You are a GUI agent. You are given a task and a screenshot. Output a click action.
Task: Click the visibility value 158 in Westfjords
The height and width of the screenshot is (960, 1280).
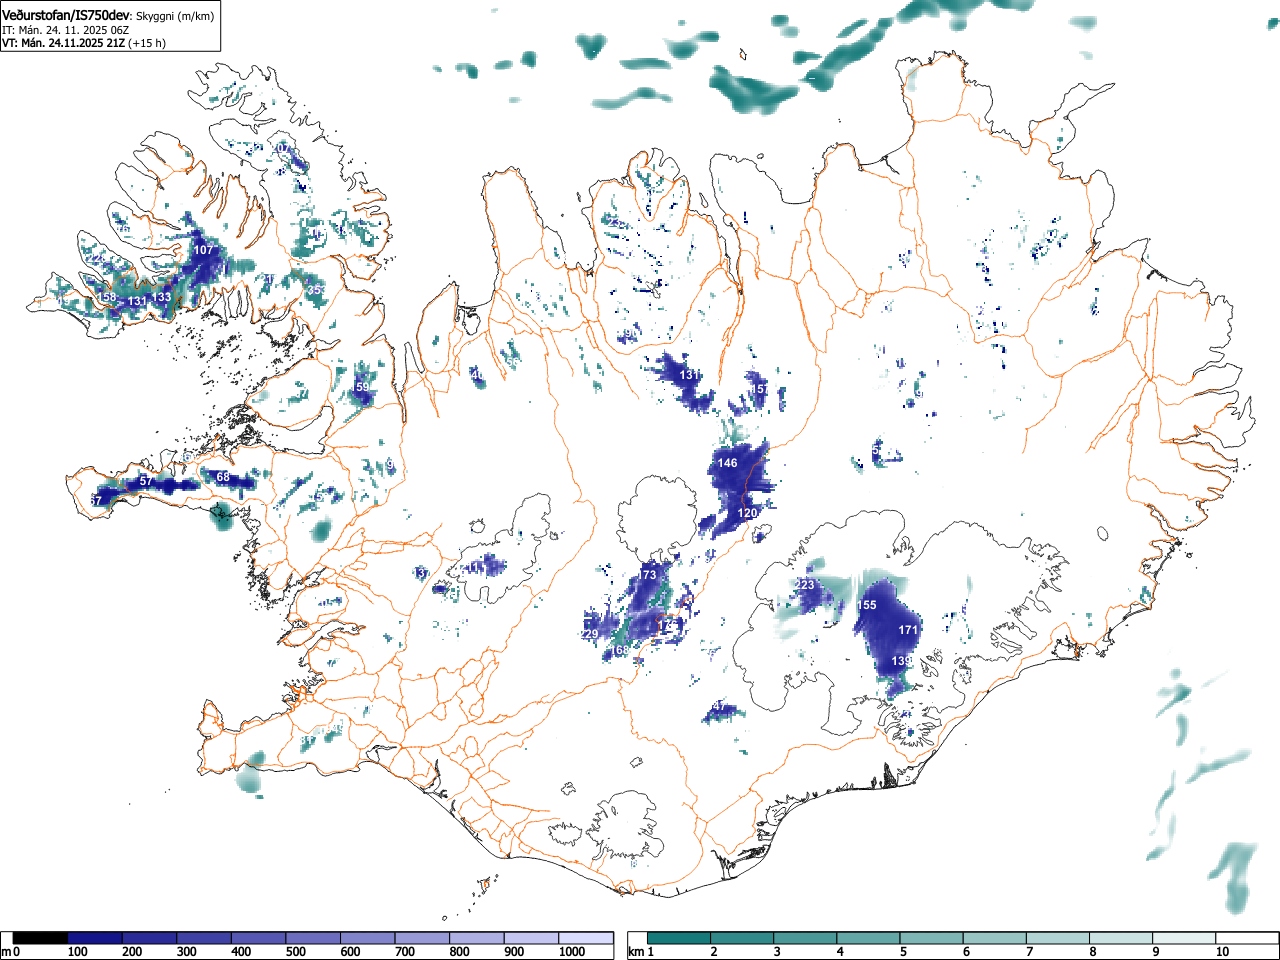(x=107, y=298)
